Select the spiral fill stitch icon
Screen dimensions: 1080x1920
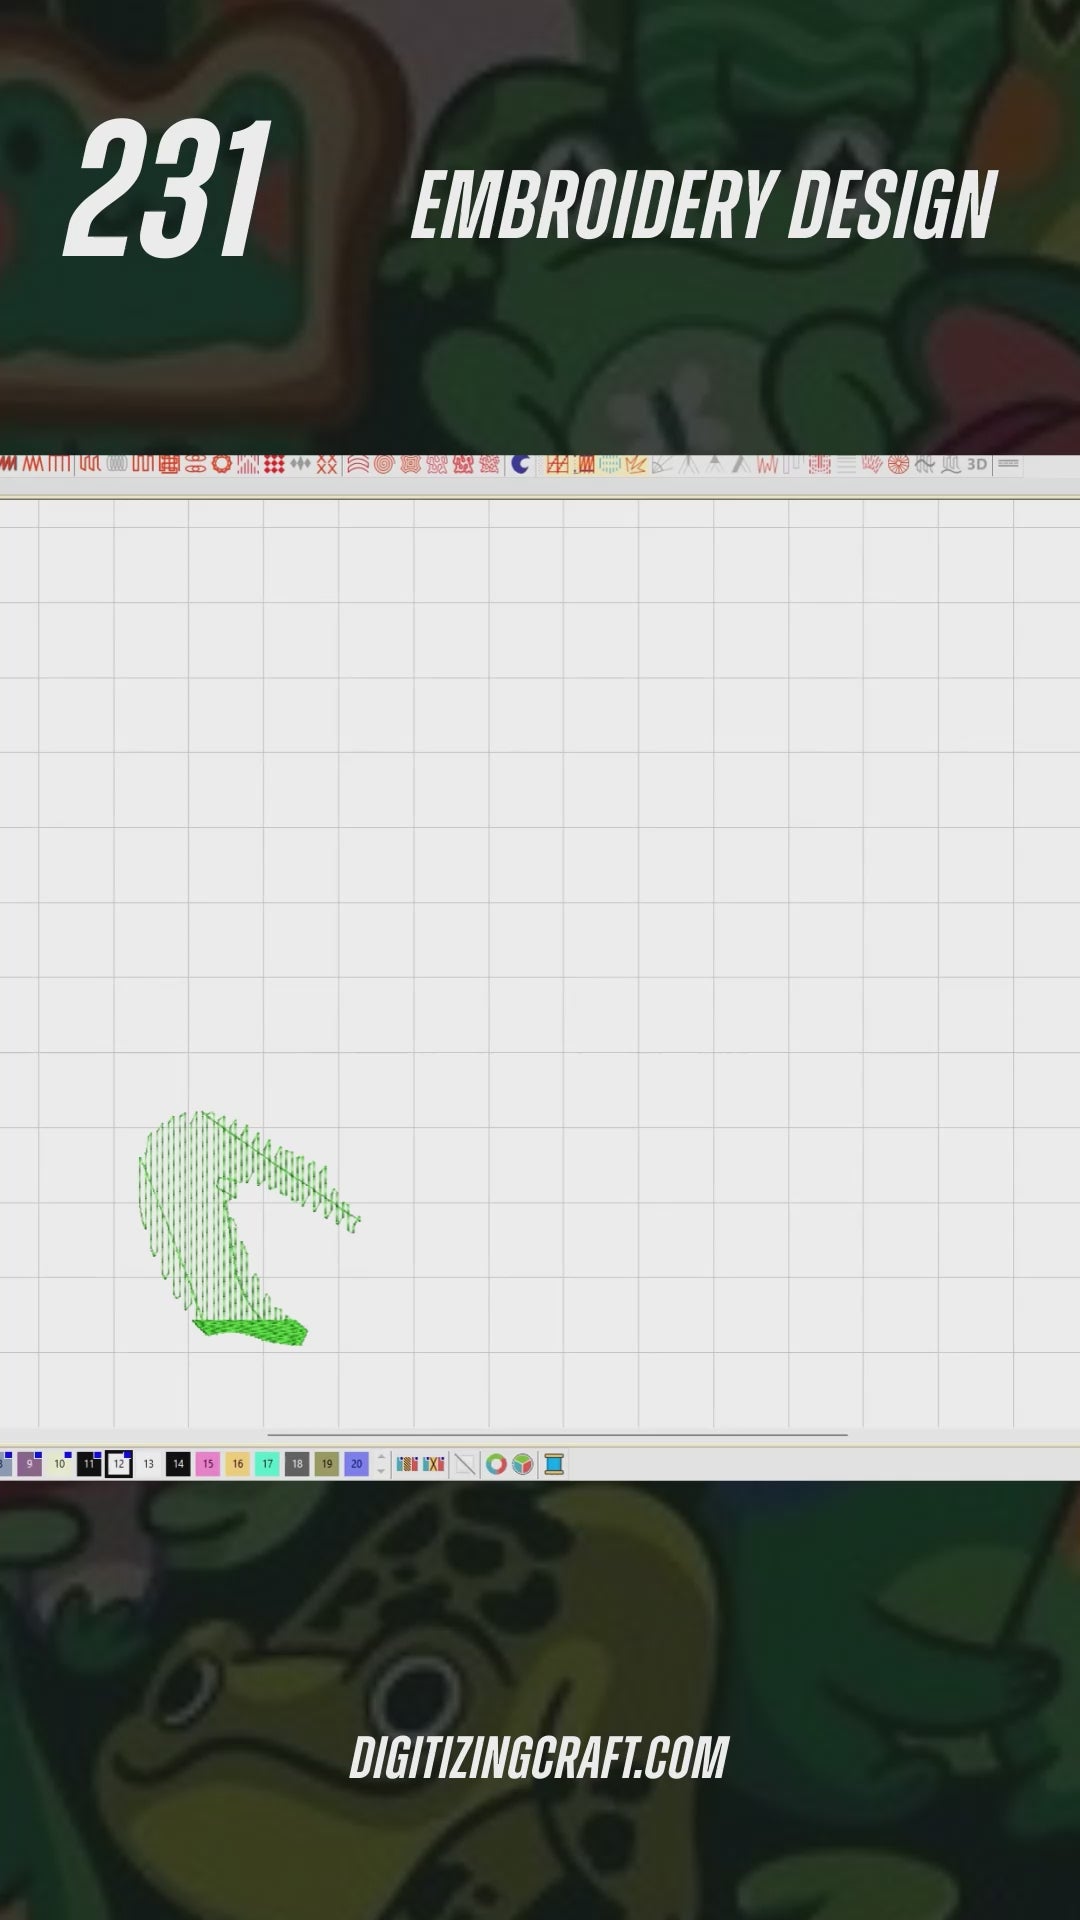coord(384,464)
